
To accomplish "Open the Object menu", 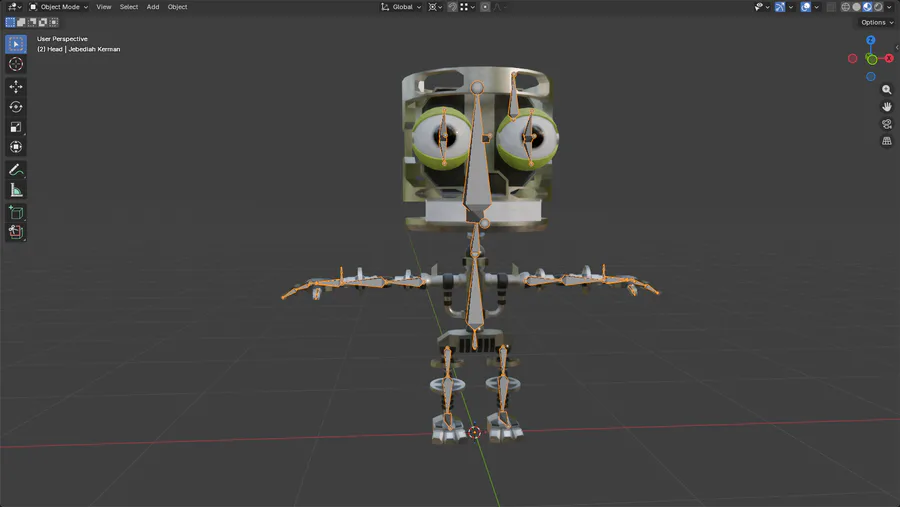I will (x=177, y=7).
